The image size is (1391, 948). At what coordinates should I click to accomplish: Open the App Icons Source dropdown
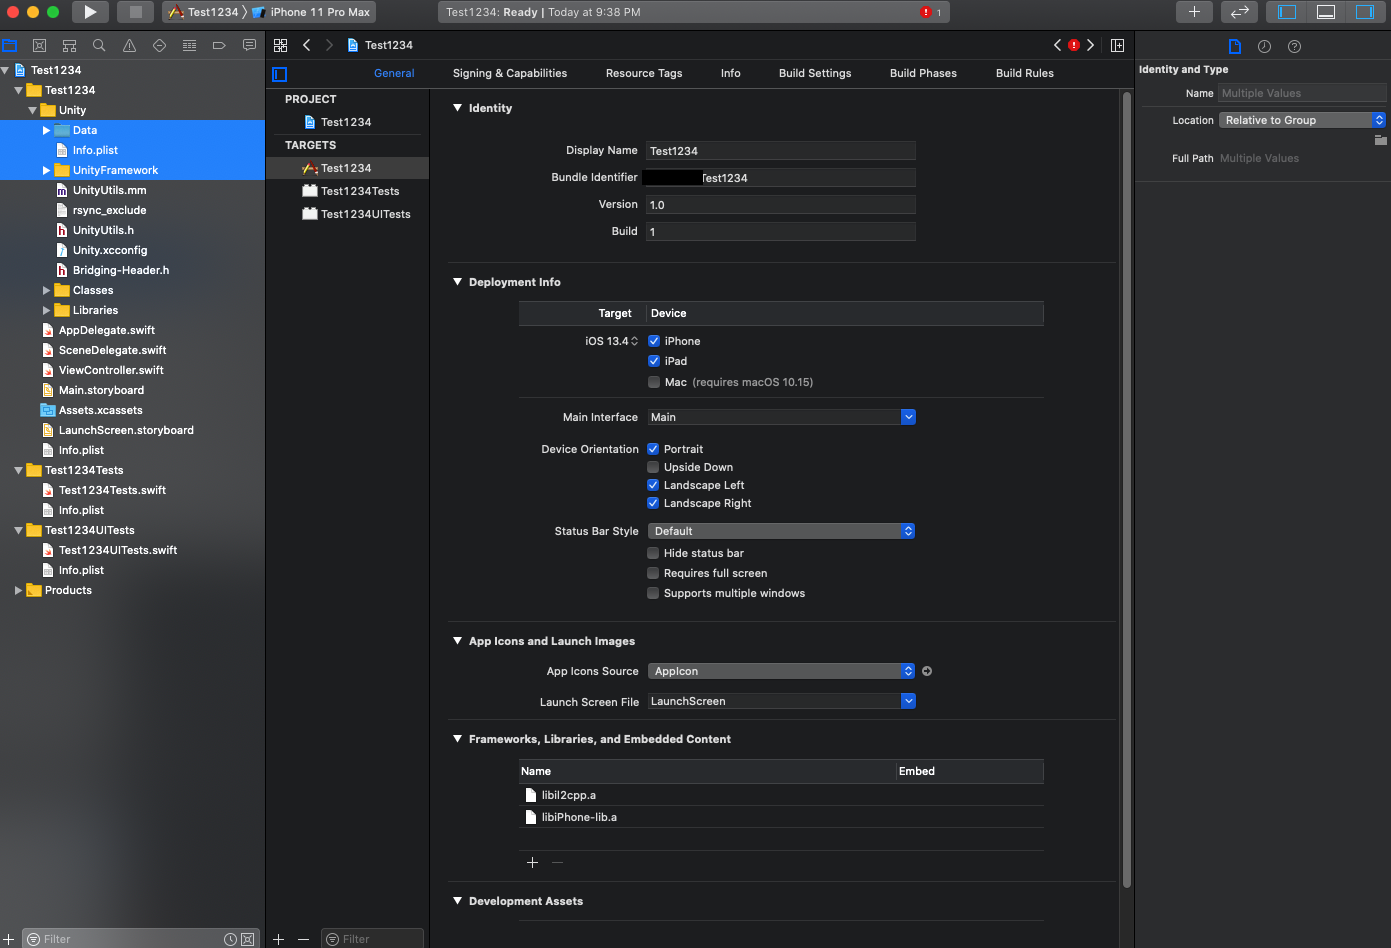click(781, 671)
